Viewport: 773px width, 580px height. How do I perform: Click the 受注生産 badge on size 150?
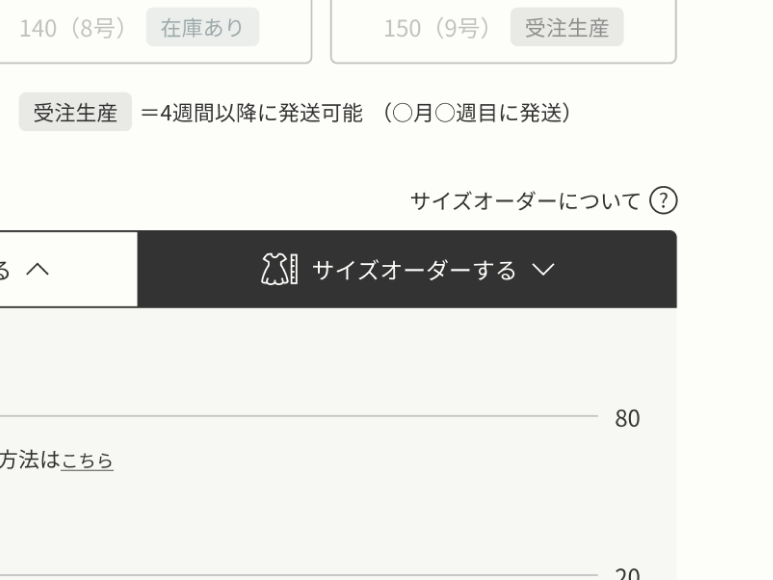coord(566,28)
